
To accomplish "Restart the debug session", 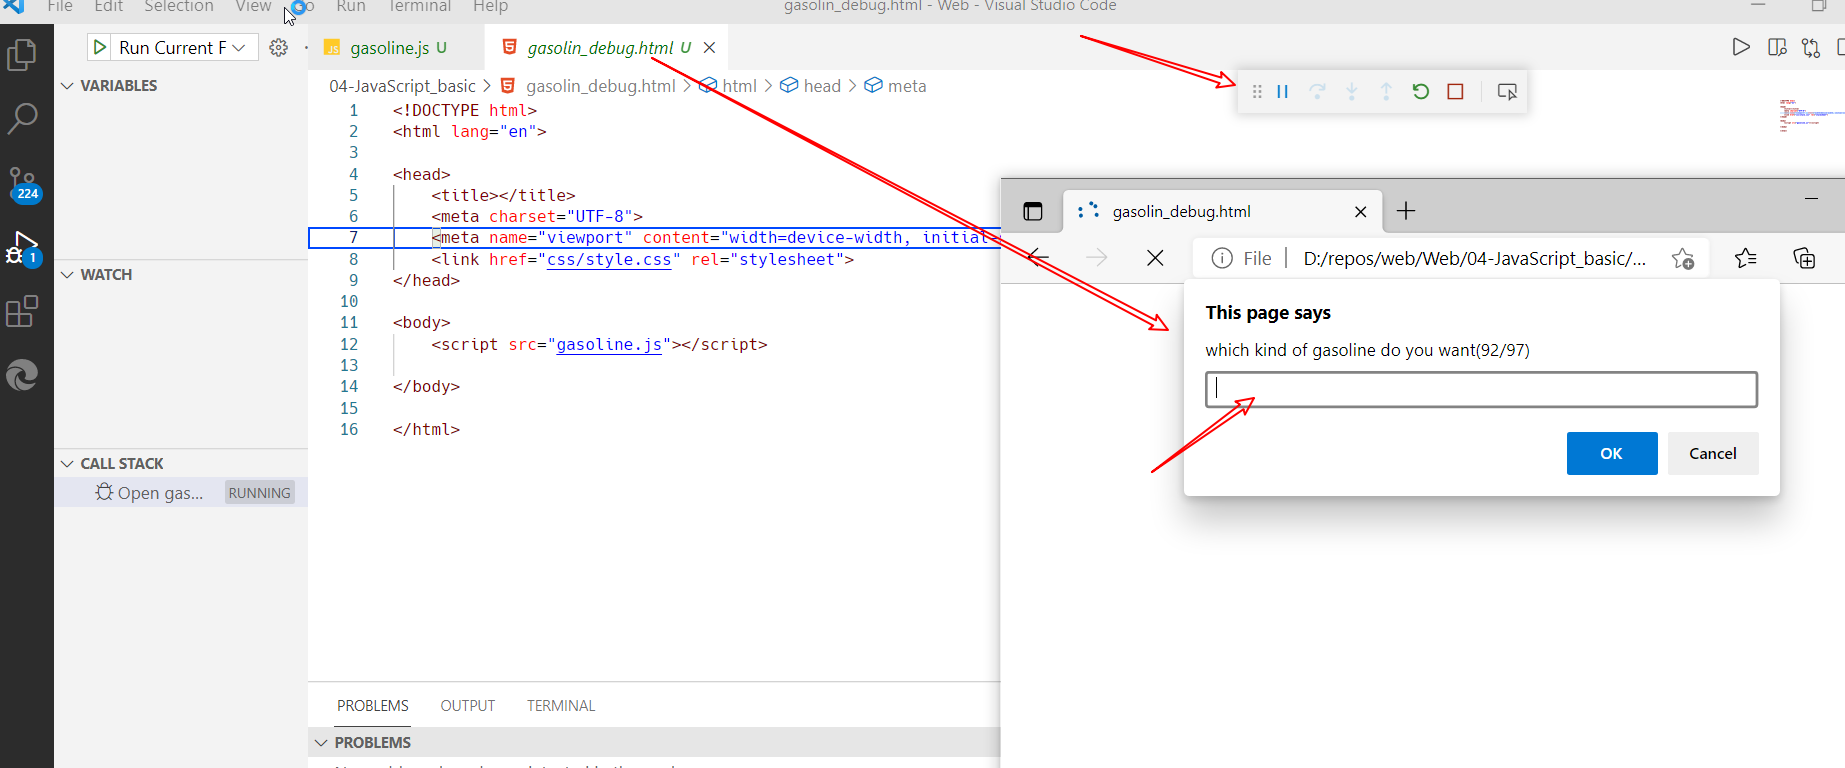I will coord(1421,92).
